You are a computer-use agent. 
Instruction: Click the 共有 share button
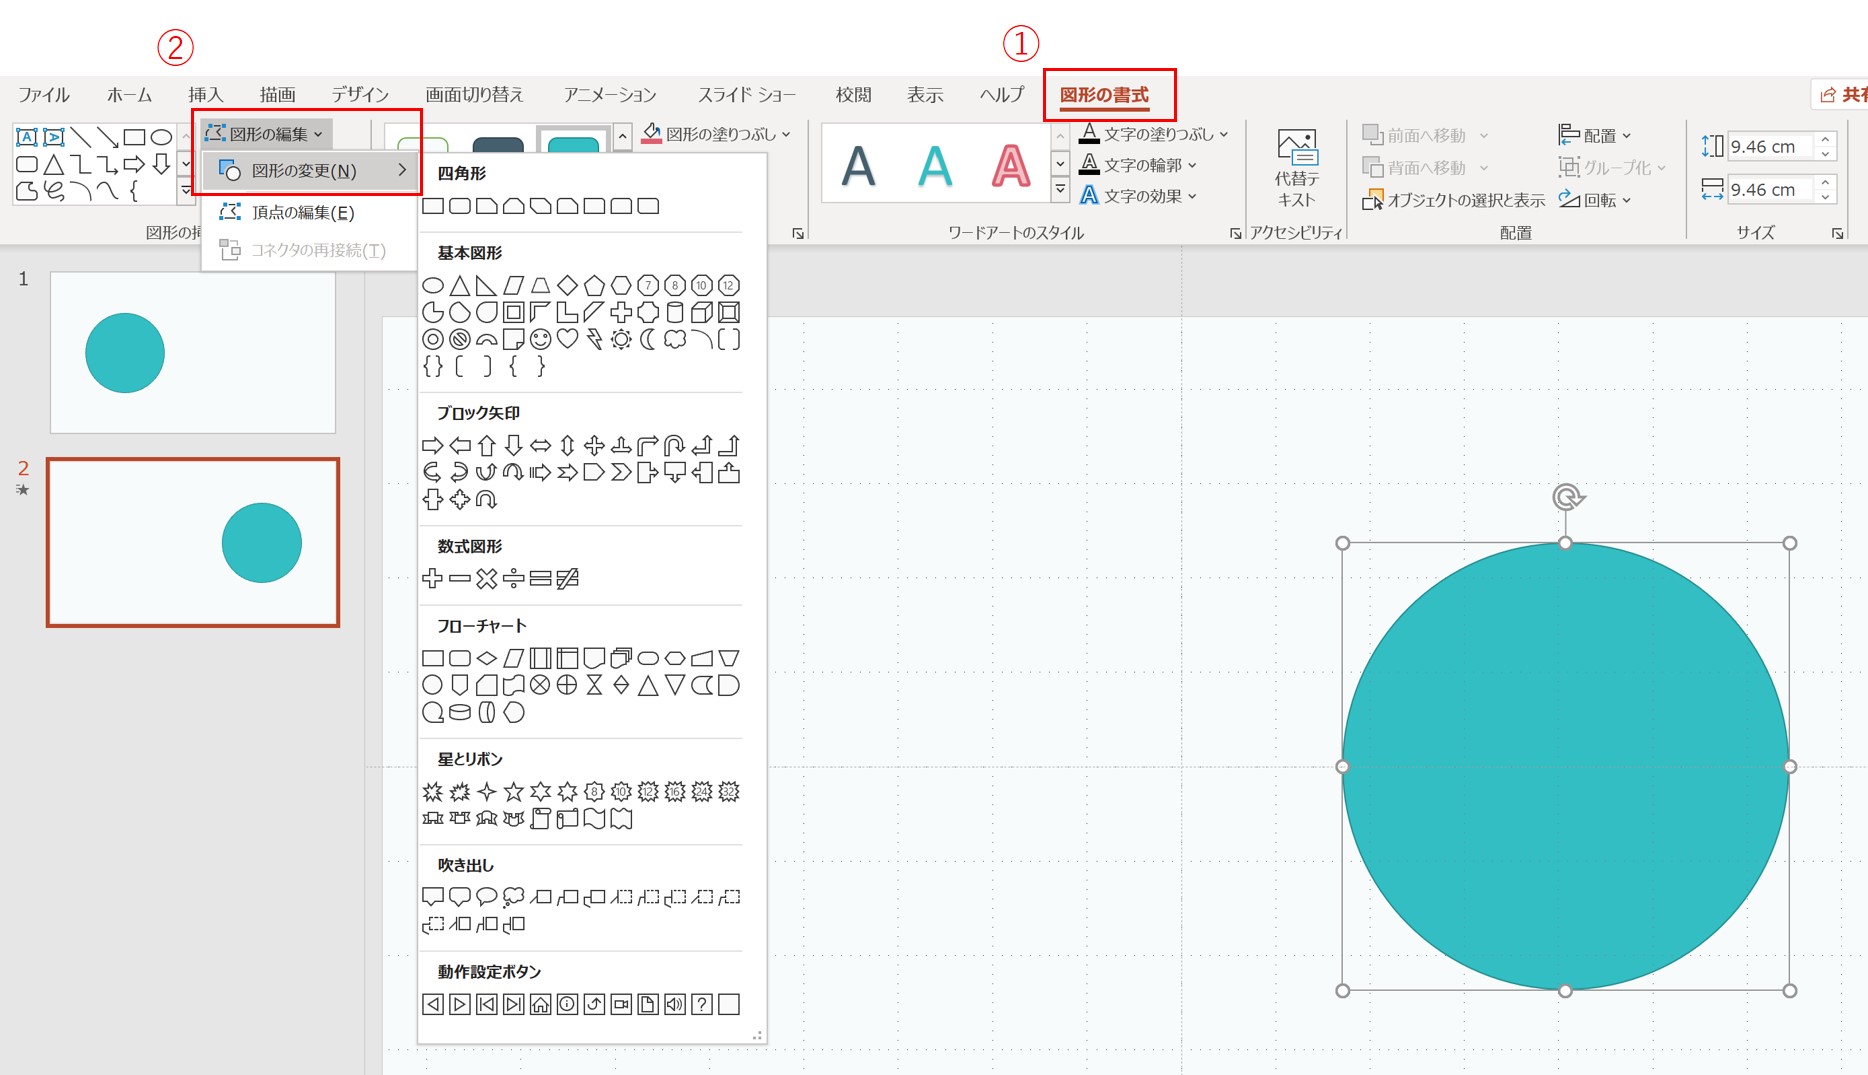(x=1840, y=94)
